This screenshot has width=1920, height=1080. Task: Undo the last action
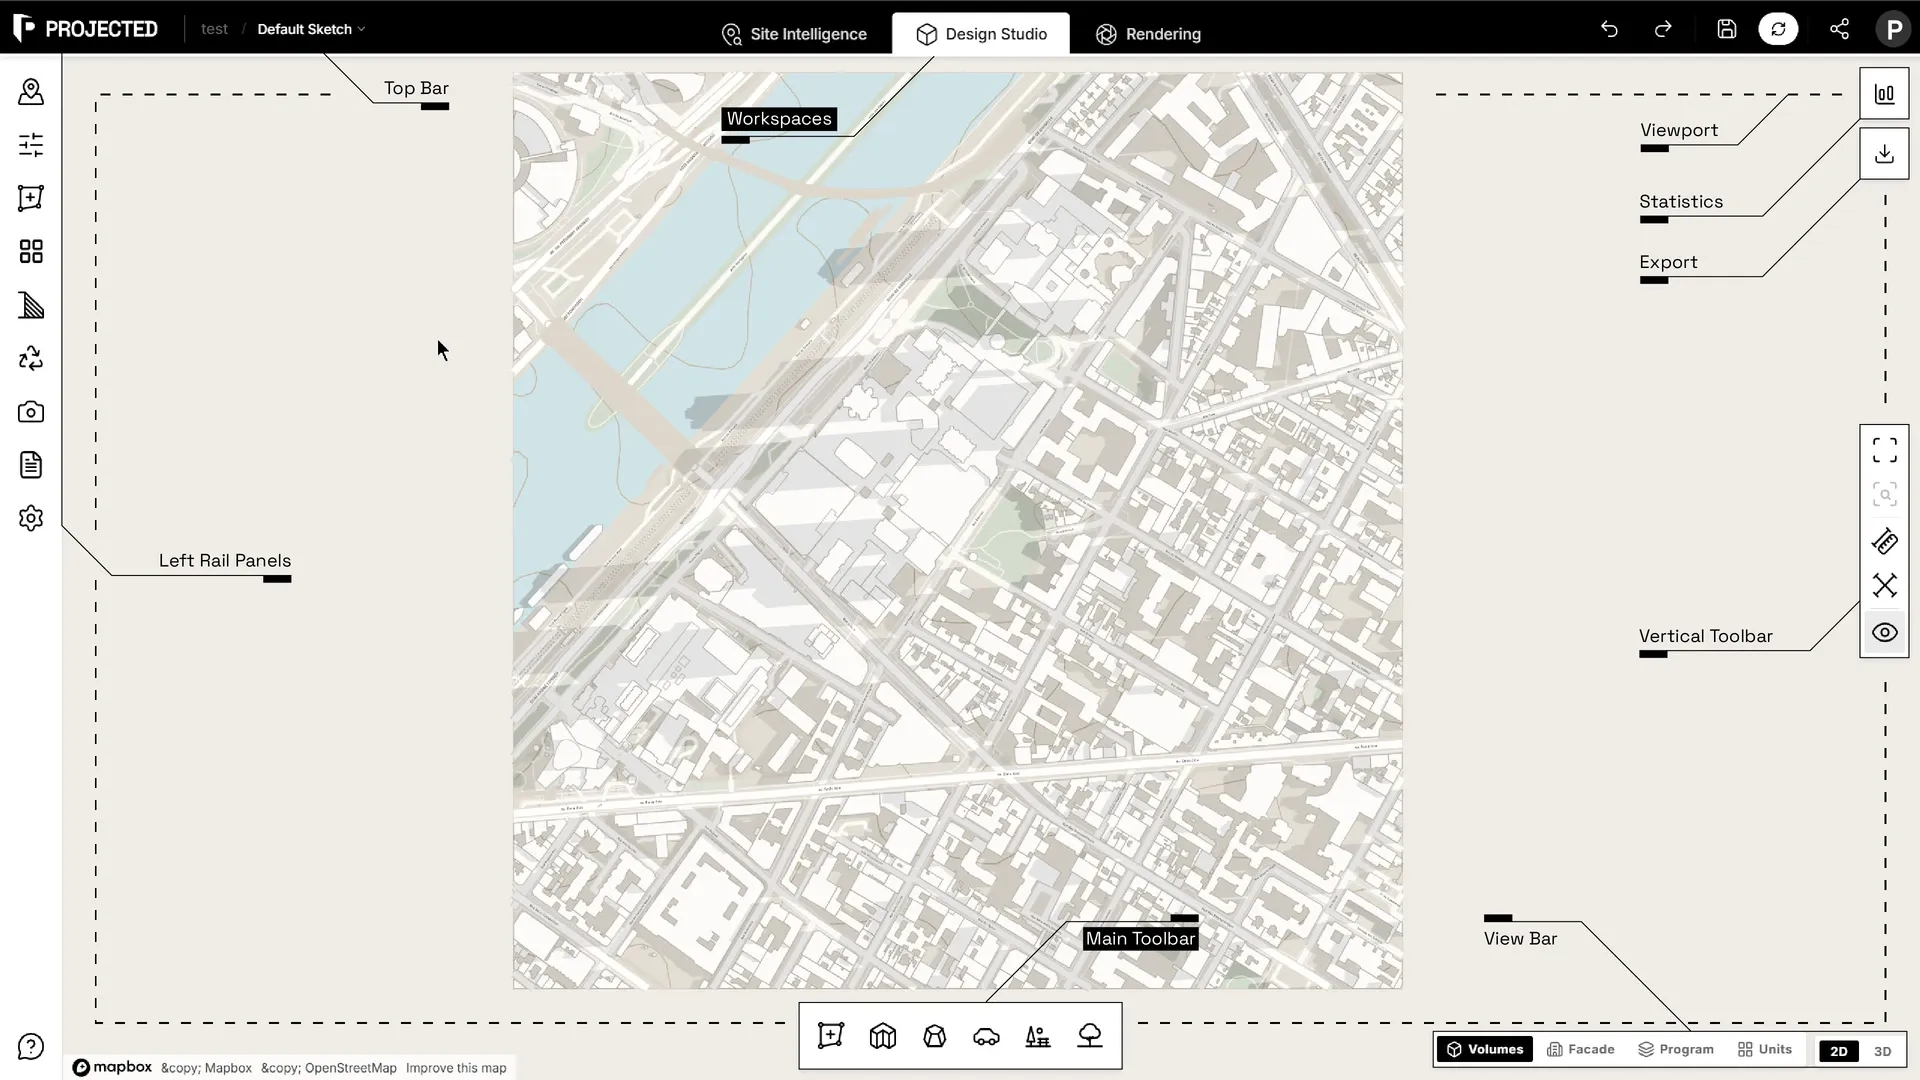click(1609, 29)
